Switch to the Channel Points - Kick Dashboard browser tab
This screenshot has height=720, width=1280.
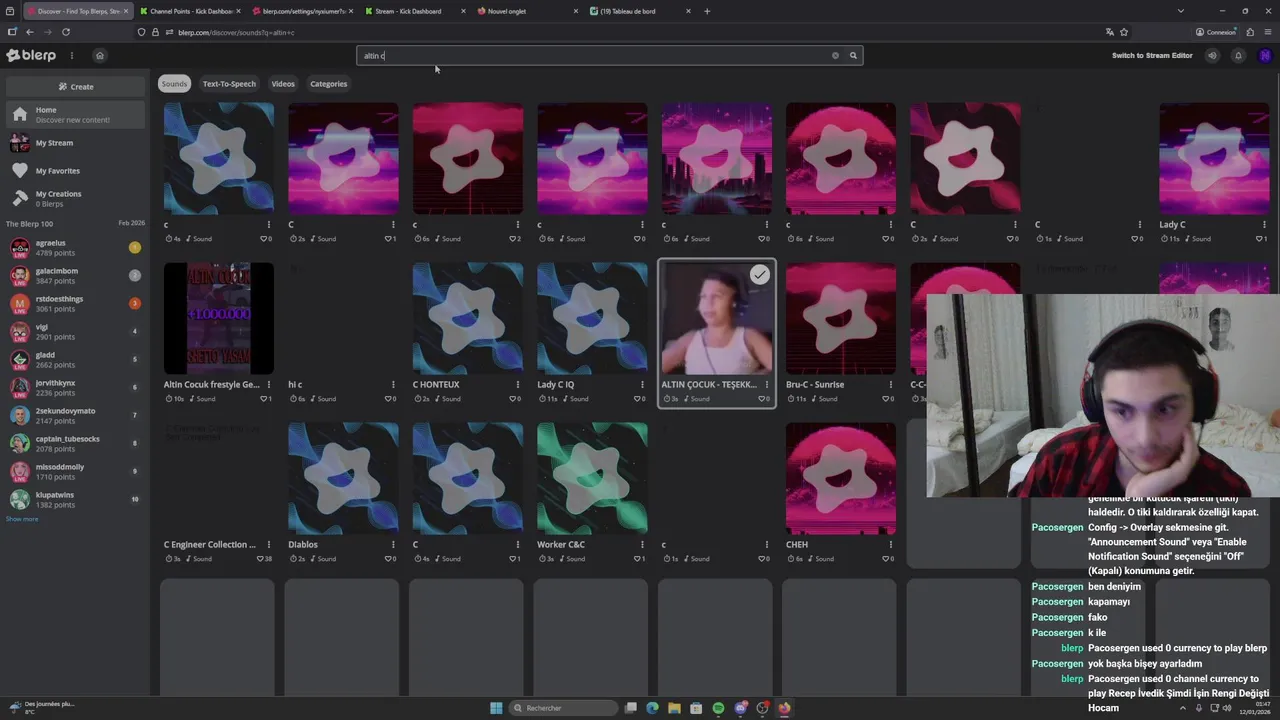tap(190, 11)
